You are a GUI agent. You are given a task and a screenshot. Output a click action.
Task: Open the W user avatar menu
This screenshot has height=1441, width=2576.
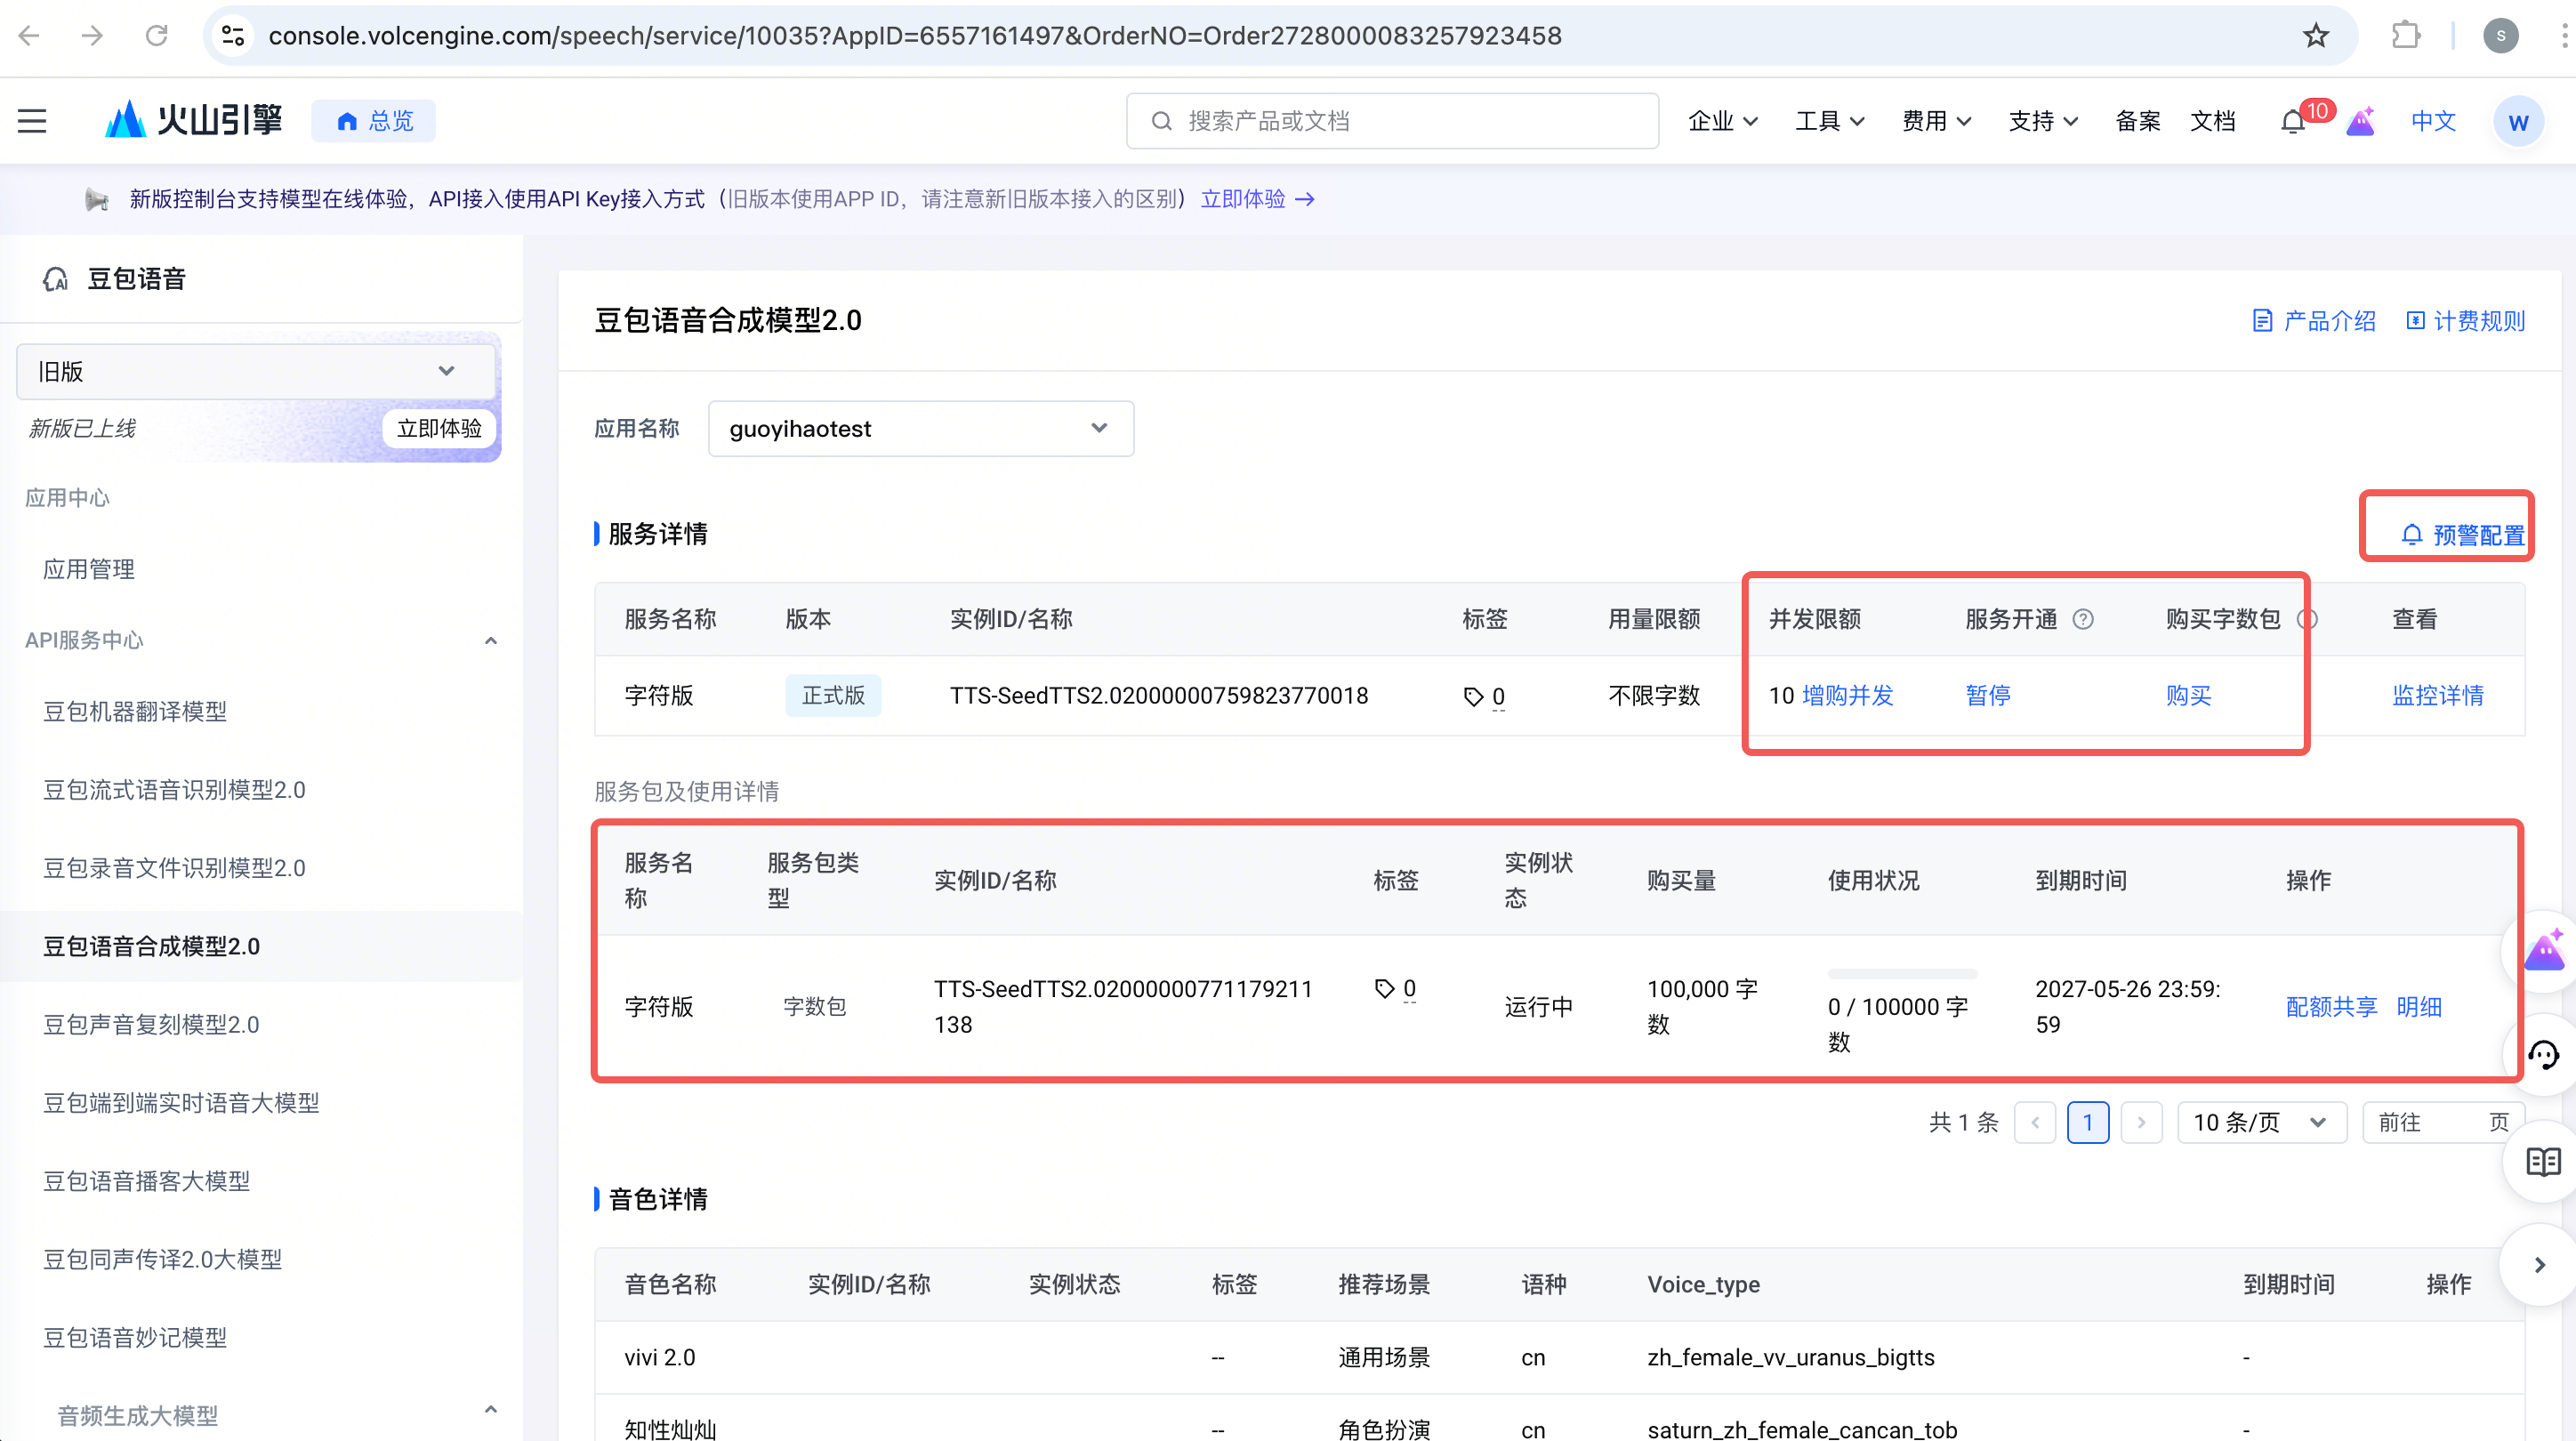(2518, 121)
